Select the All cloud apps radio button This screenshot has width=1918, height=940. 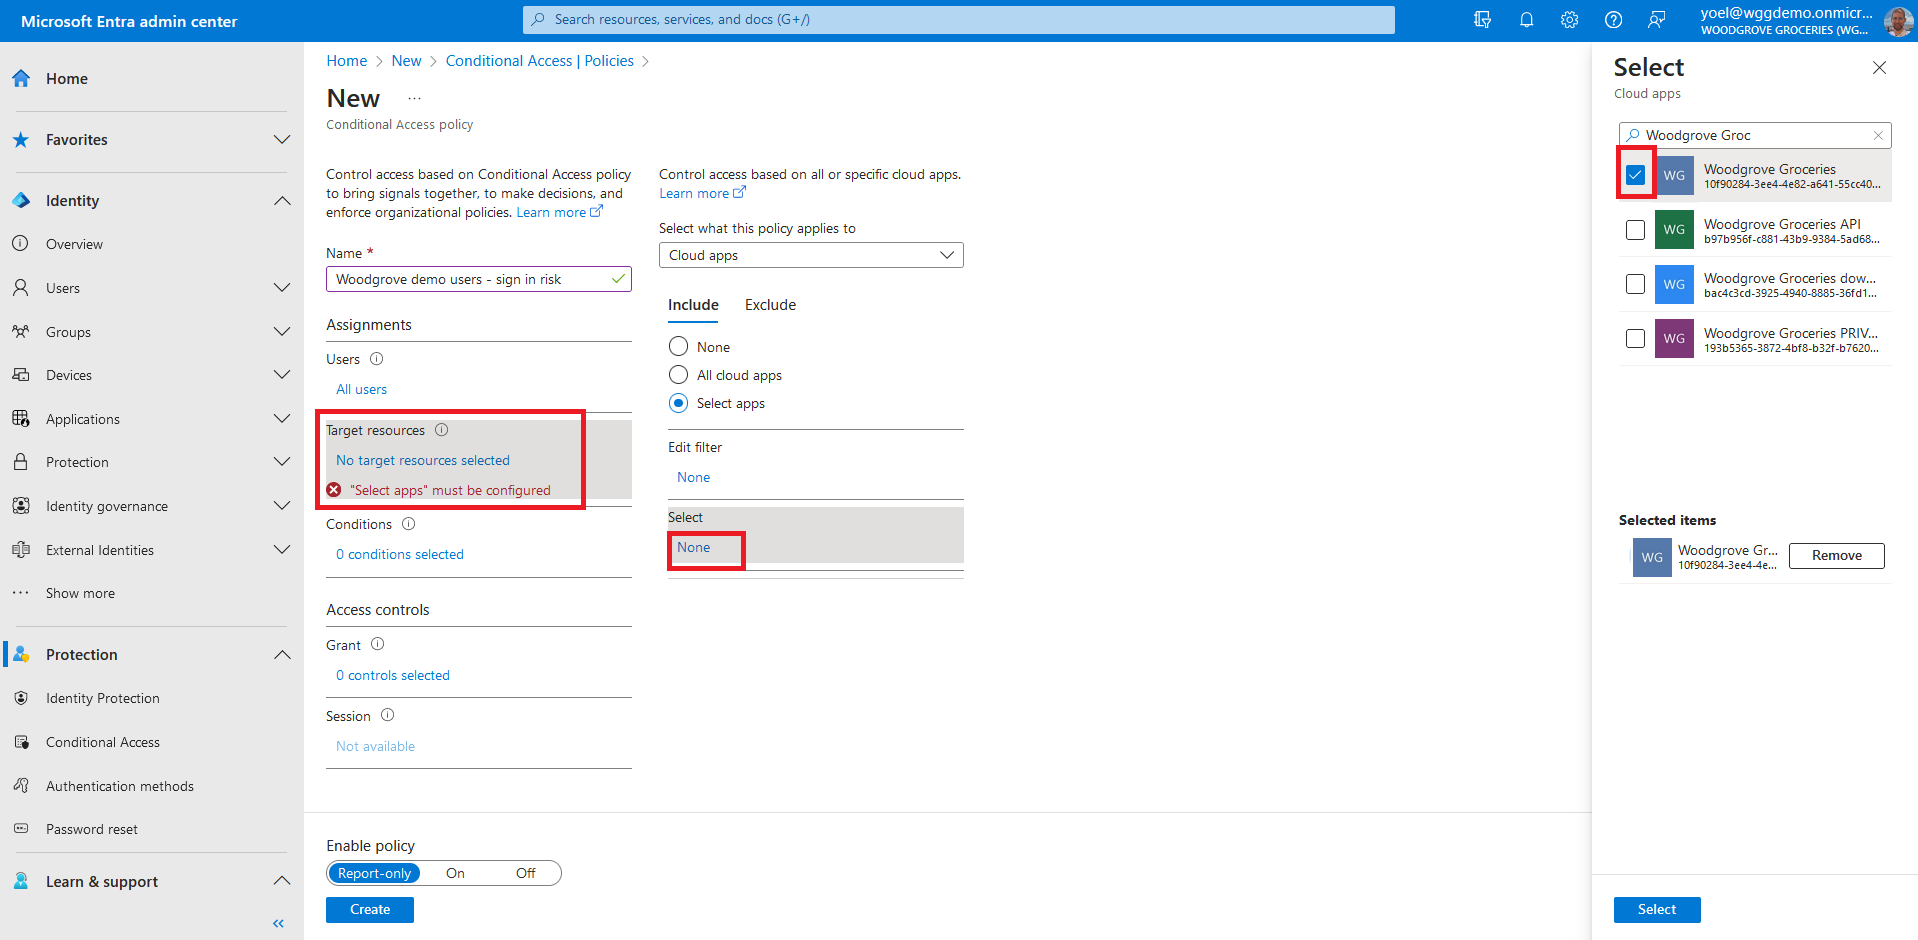click(x=678, y=375)
